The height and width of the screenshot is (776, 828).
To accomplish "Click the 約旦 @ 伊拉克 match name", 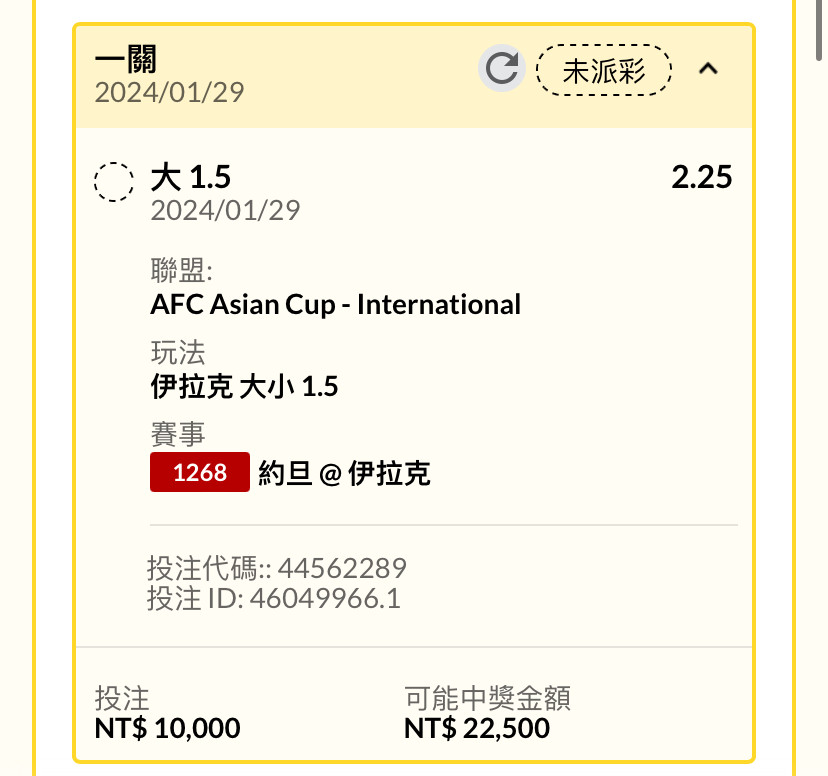I will point(344,473).
